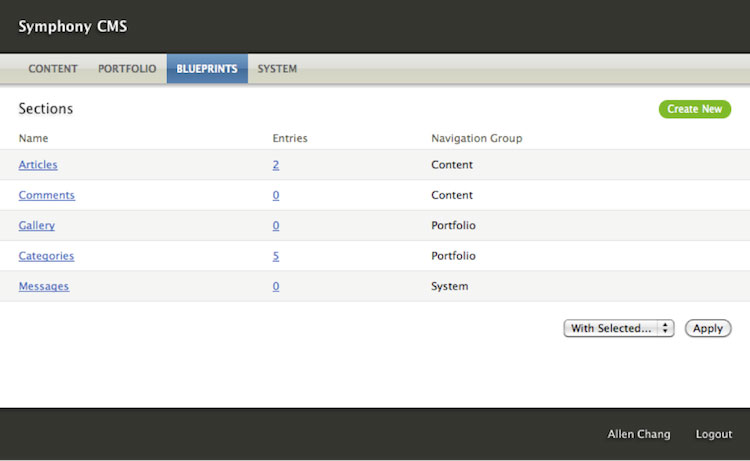Click the Logout link
Image resolution: width=750 pixels, height=461 pixels.
pos(714,434)
